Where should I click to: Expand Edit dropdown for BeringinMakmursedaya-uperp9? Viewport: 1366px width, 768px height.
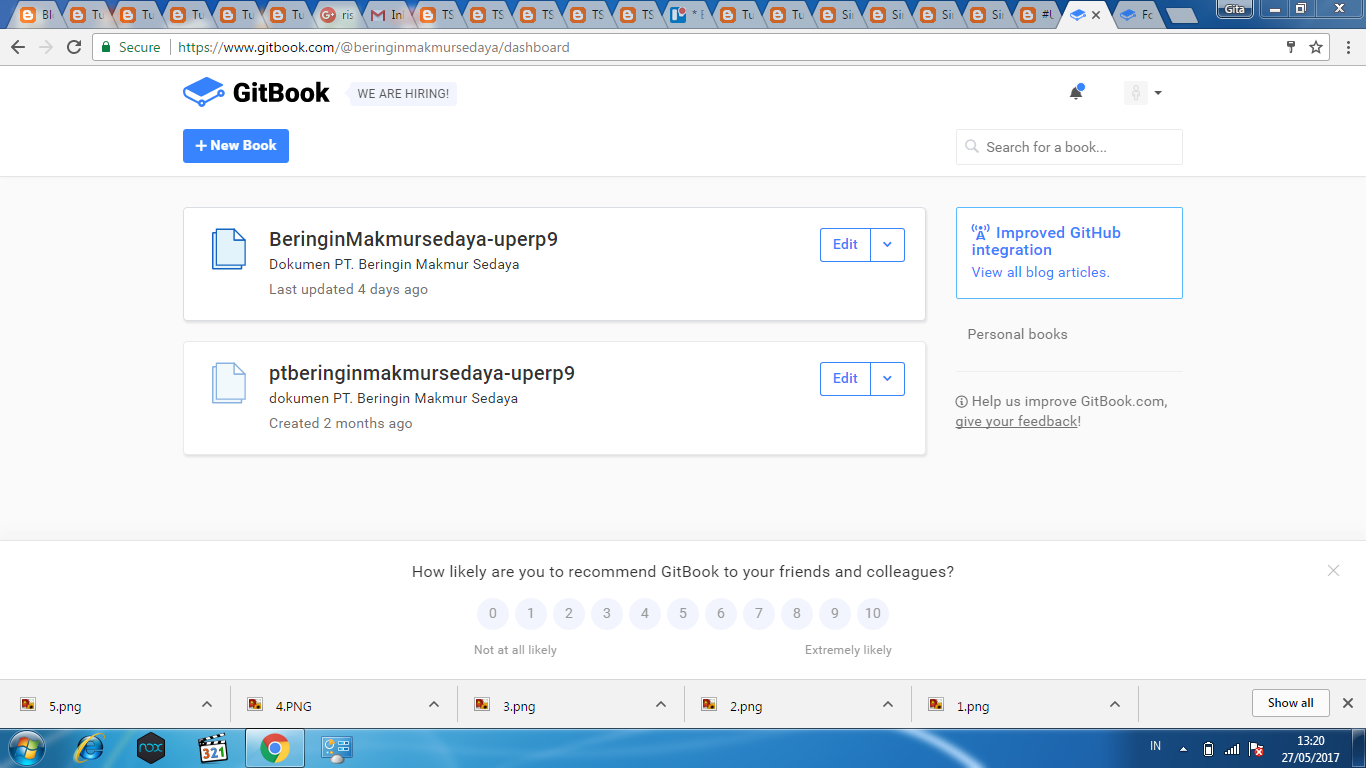click(887, 245)
